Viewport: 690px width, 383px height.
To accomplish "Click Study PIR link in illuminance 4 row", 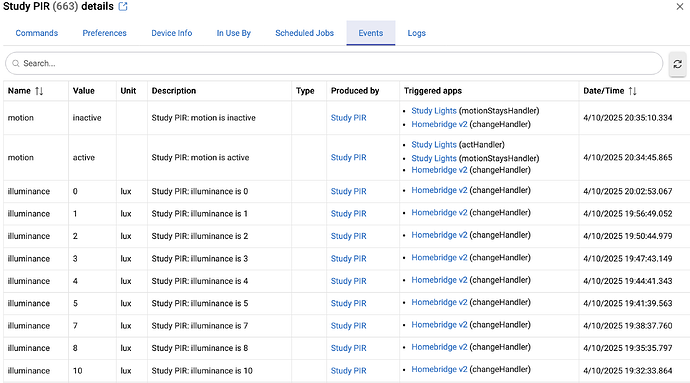I will (349, 281).
